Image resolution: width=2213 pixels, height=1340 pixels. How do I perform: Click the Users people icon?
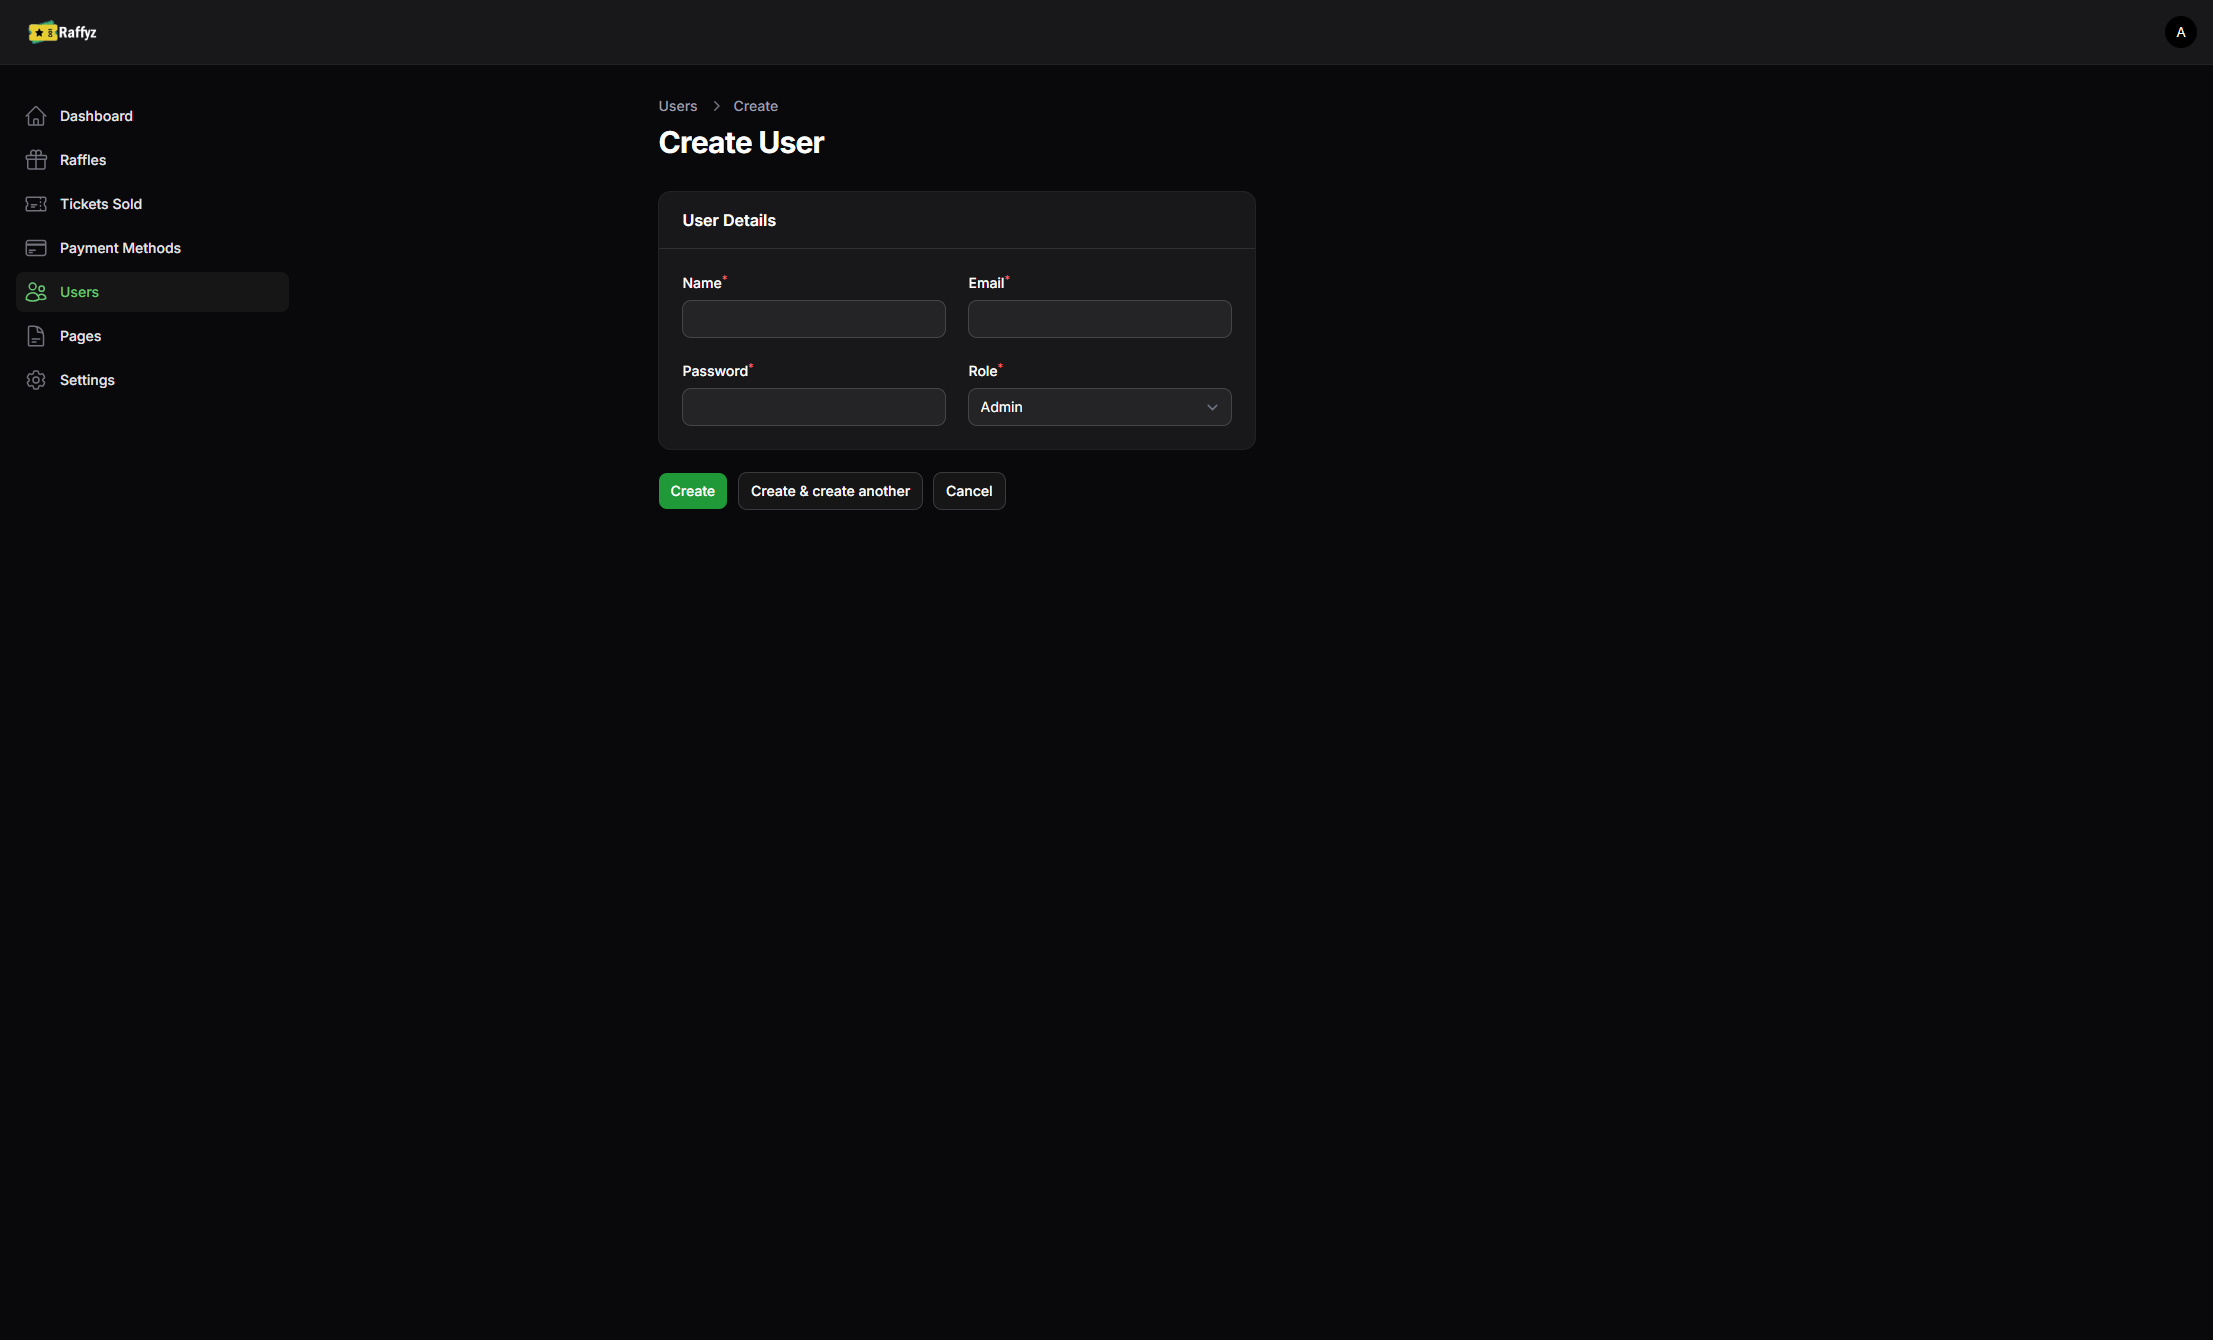36,292
